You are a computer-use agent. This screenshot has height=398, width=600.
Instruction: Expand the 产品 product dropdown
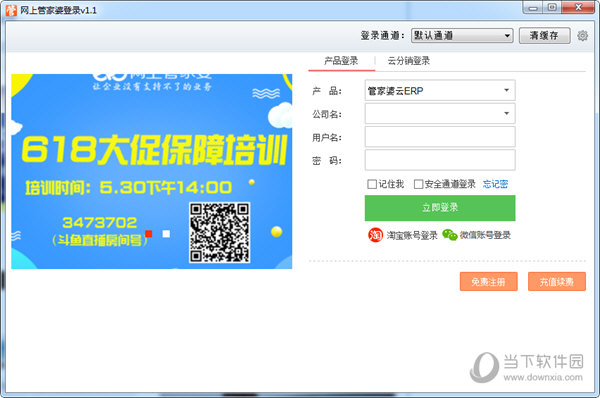point(440,90)
